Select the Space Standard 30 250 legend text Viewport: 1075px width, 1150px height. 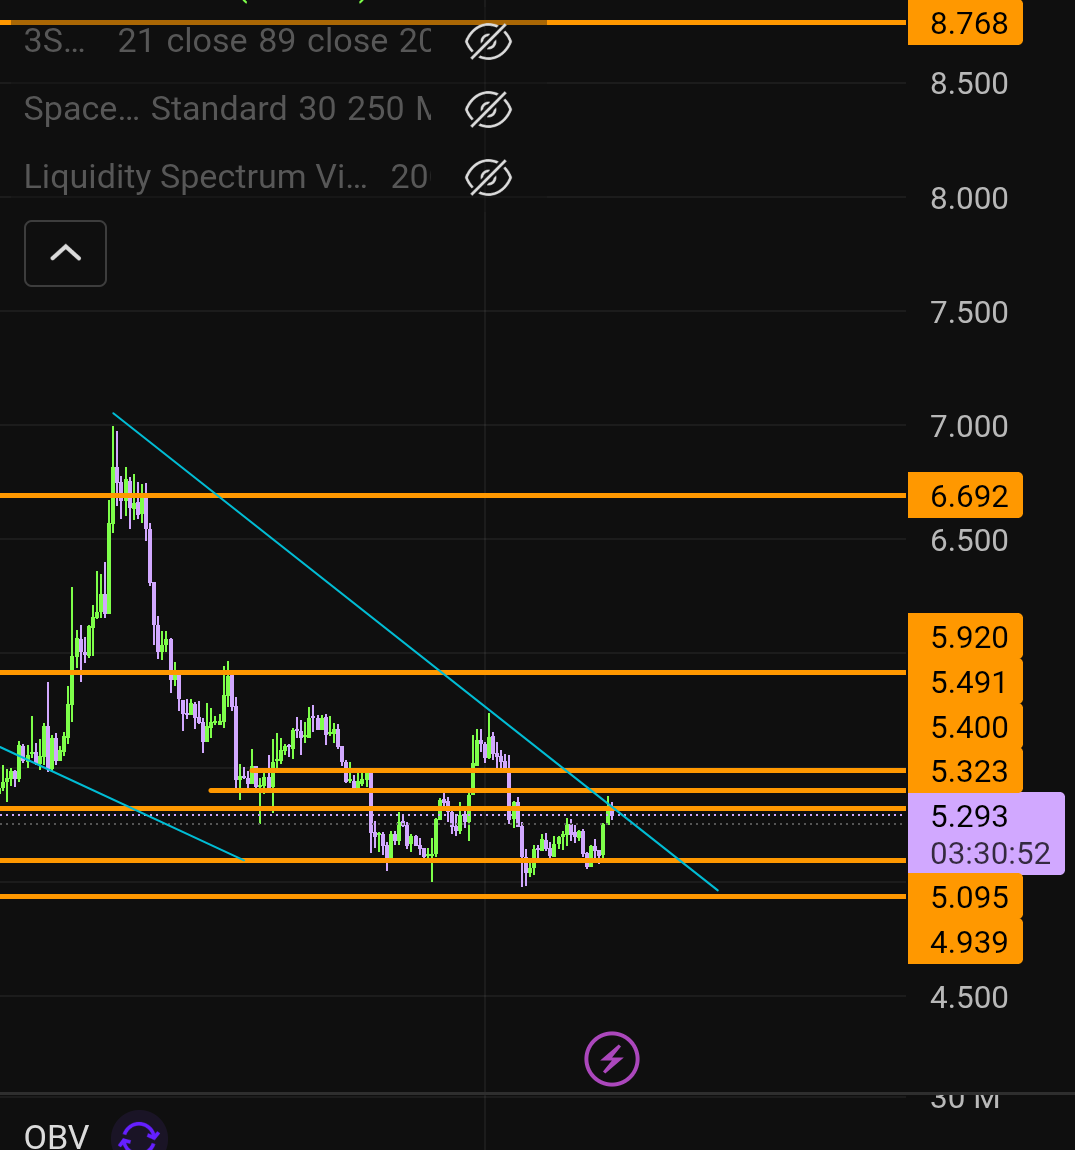(227, 109)
